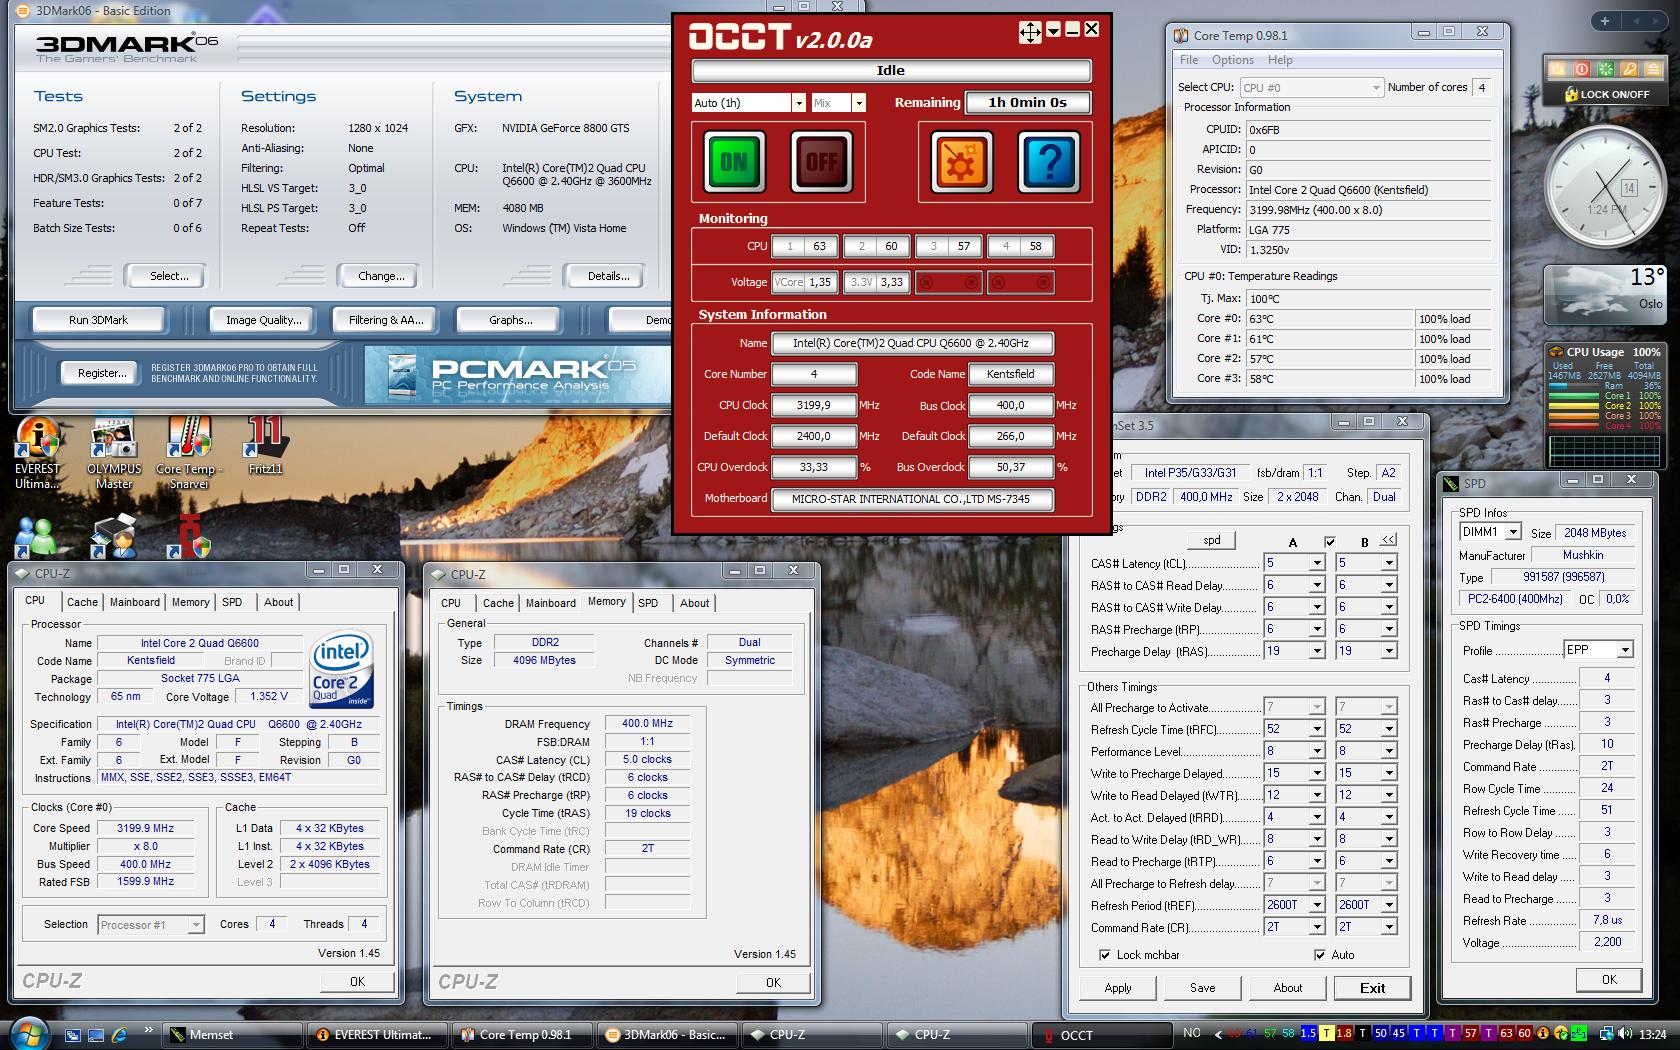Click the Apply button in MemSet

tap(1118, 988)
